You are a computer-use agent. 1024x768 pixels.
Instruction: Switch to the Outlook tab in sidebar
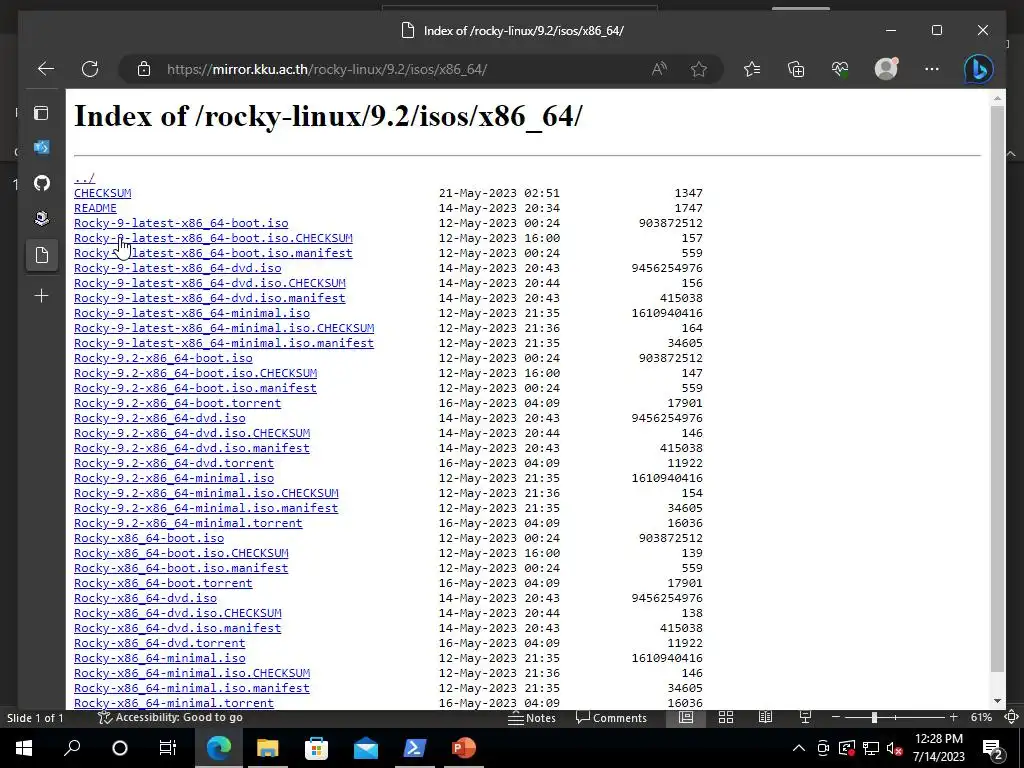[42, 148]
